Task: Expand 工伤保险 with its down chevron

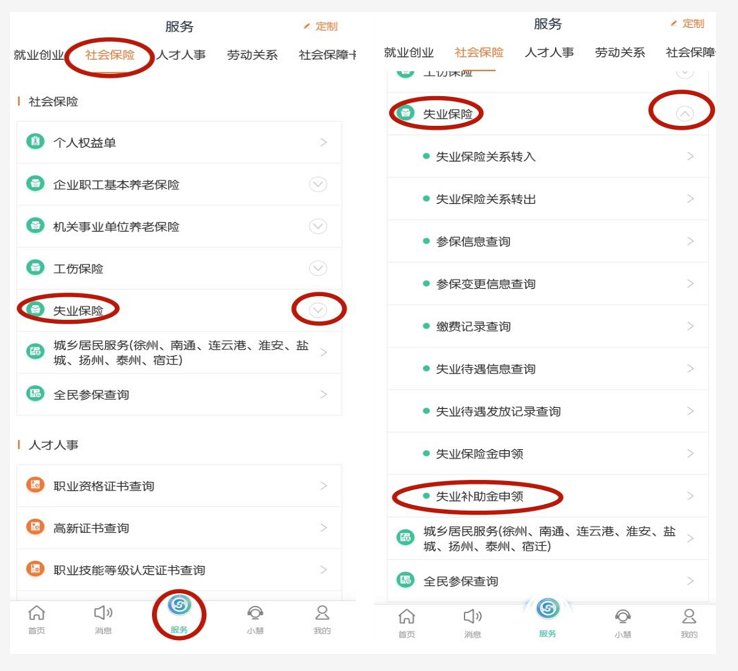Action: tap(318, 268)
